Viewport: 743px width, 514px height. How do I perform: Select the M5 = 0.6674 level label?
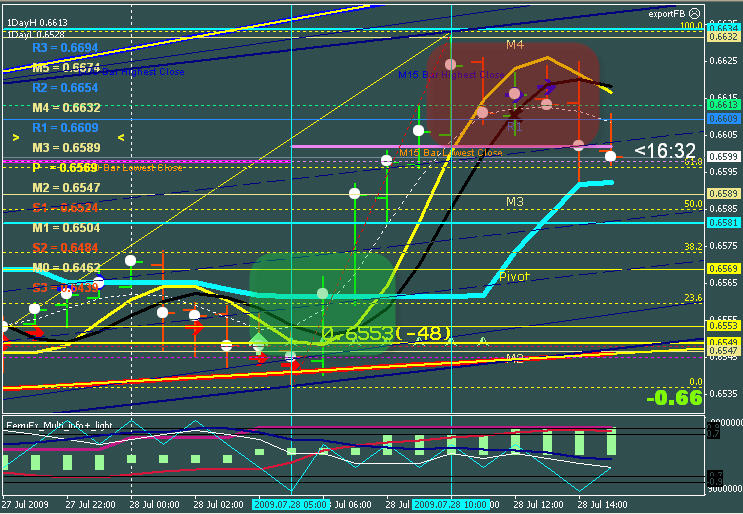pos(66,68)
